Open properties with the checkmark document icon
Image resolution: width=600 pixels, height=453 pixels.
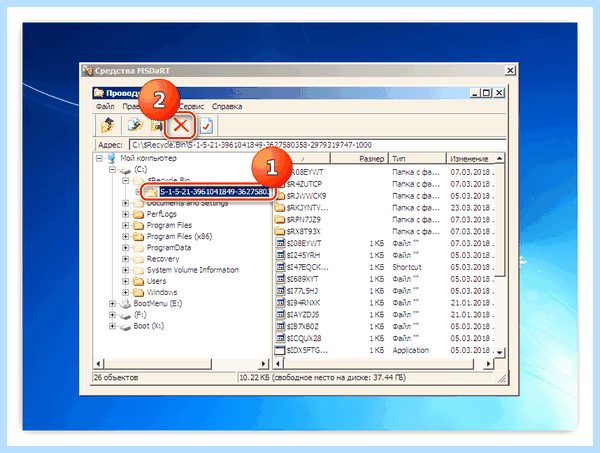(206, 125)
